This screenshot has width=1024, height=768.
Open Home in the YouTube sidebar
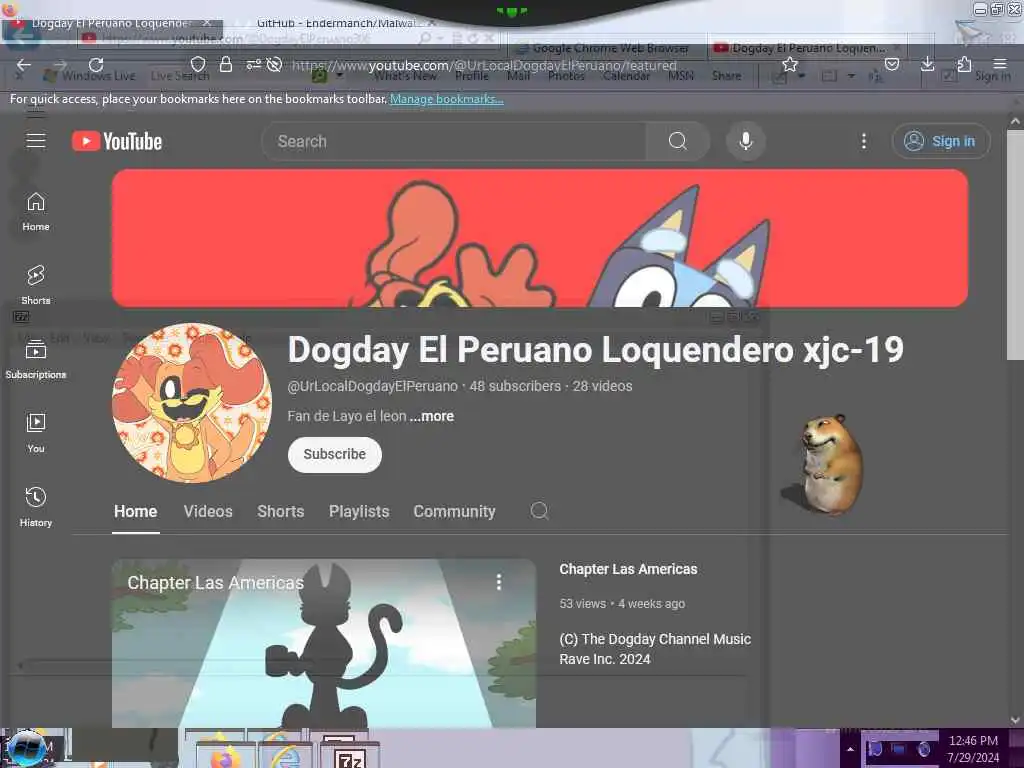click(36, 212)
